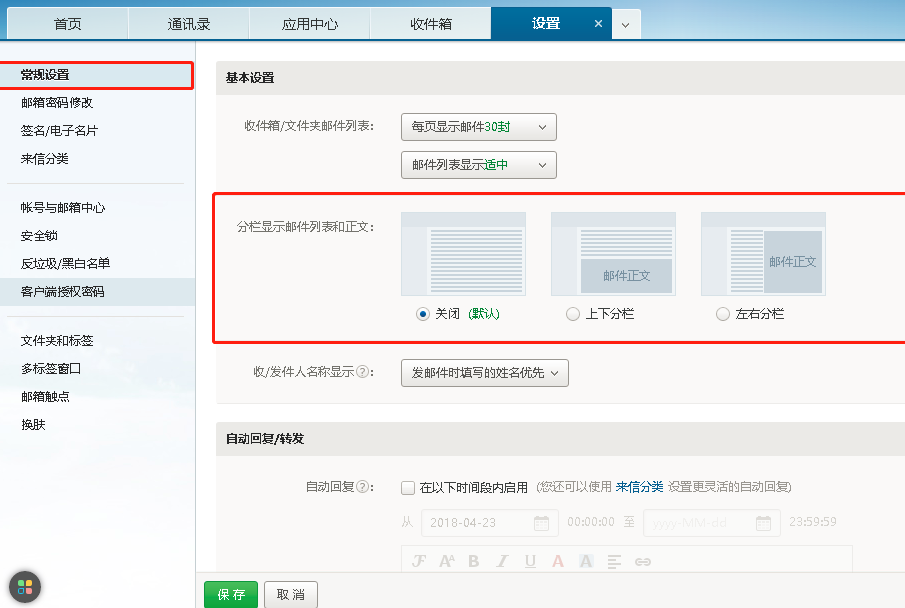The width and height of the screenshot is (905, 608).
Task: Open the calendar icon next to 2018-04-23
Action: [x=540, y=522]
